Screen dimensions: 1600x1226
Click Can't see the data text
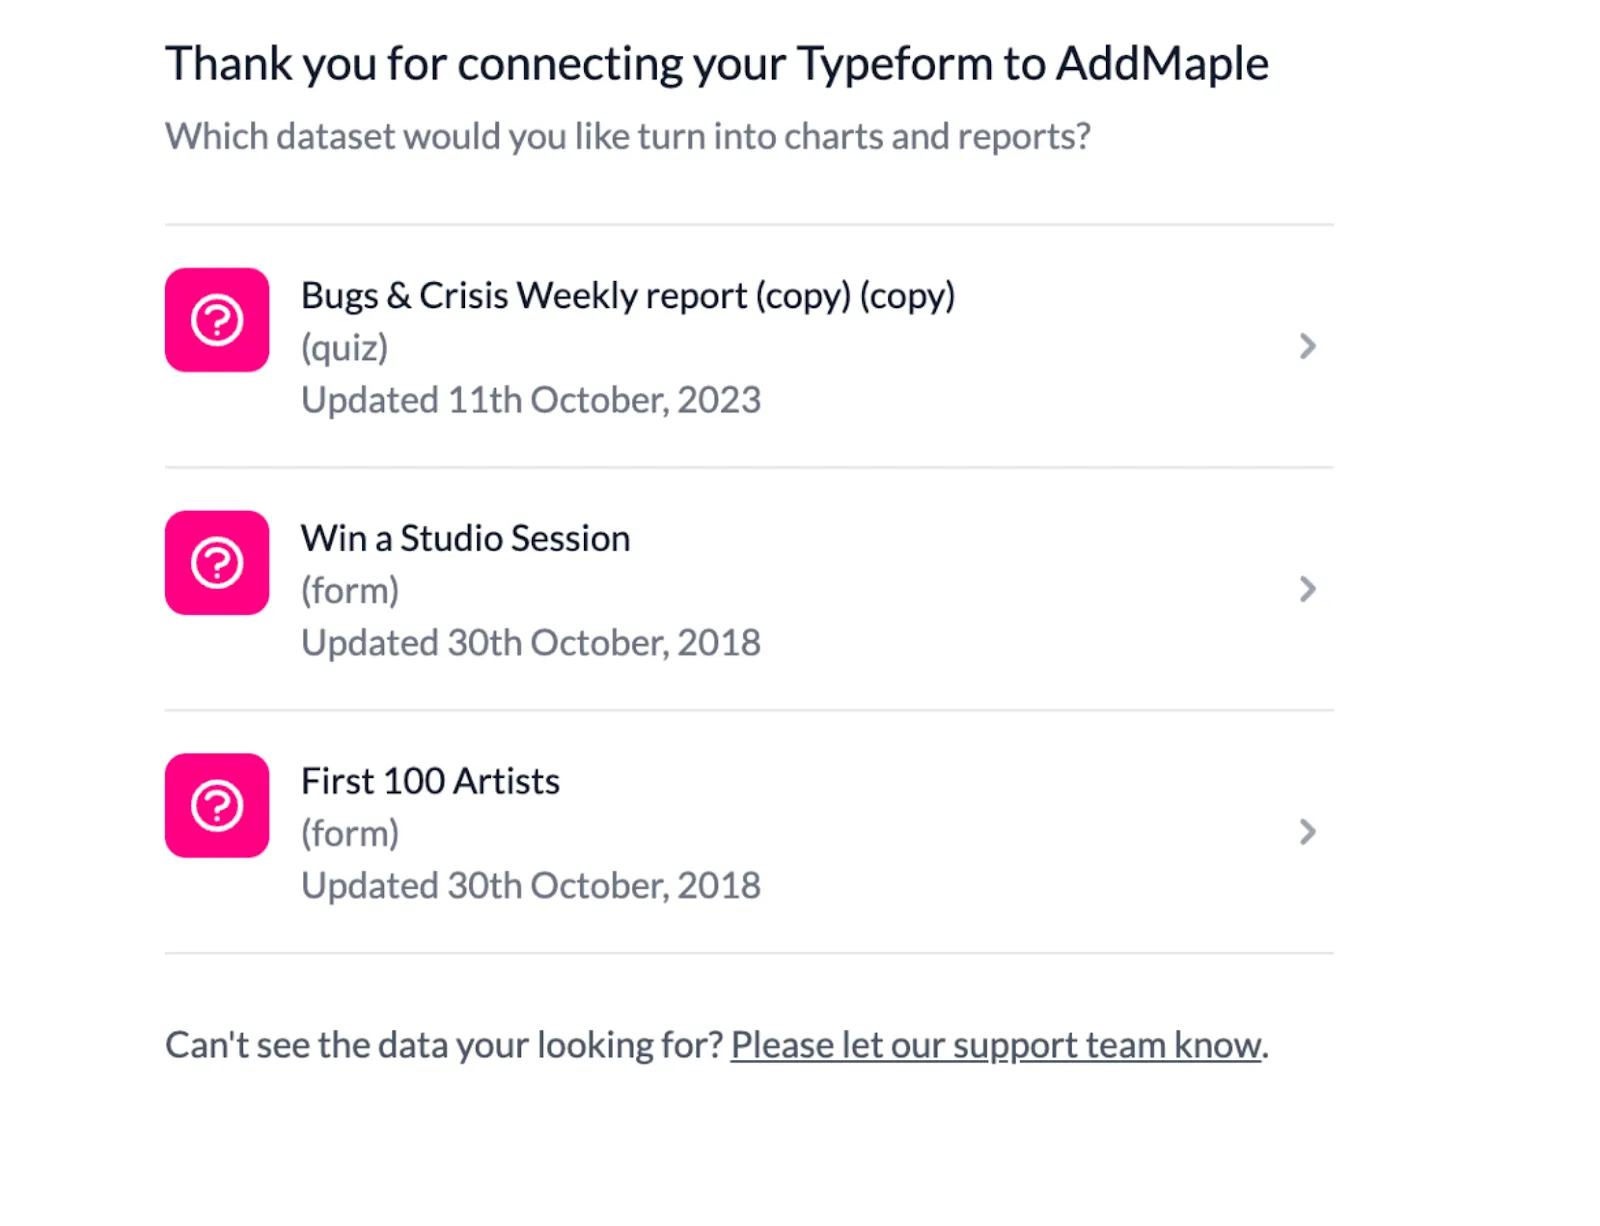(444, 1045)
